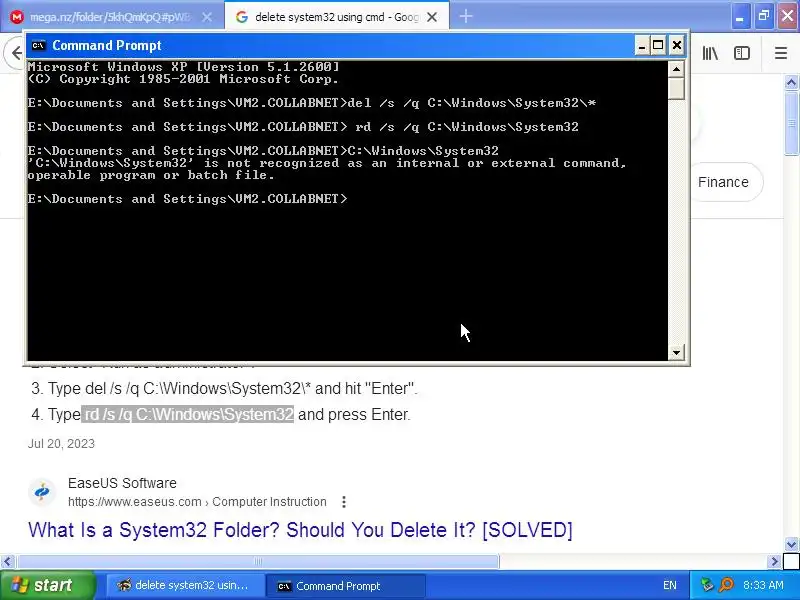This screenshot has height=600, width=800.
Task: Open the browser Library icon
Action: [x=710, y=53]
